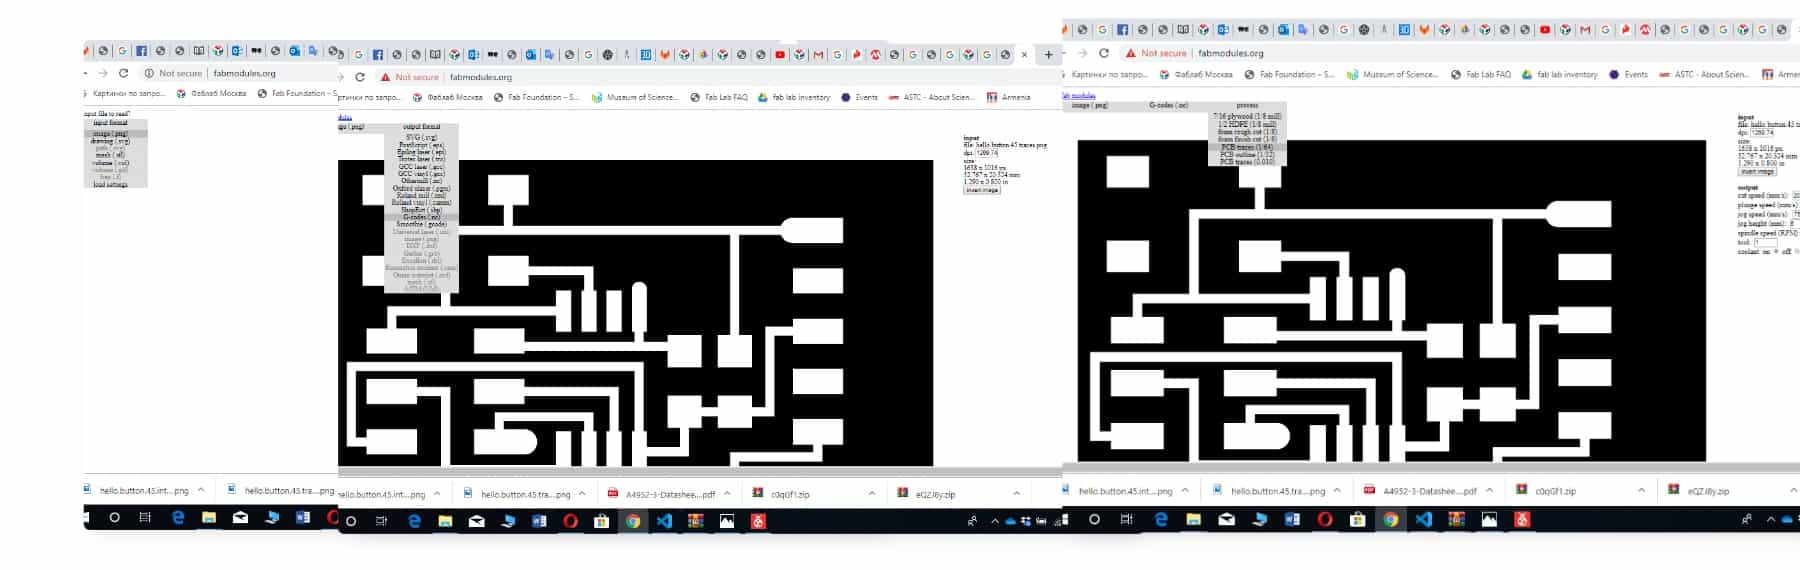This screenshot has height=570, width=1800.
Task: Click the tool number field in right window
Action: coord(1766,242)
